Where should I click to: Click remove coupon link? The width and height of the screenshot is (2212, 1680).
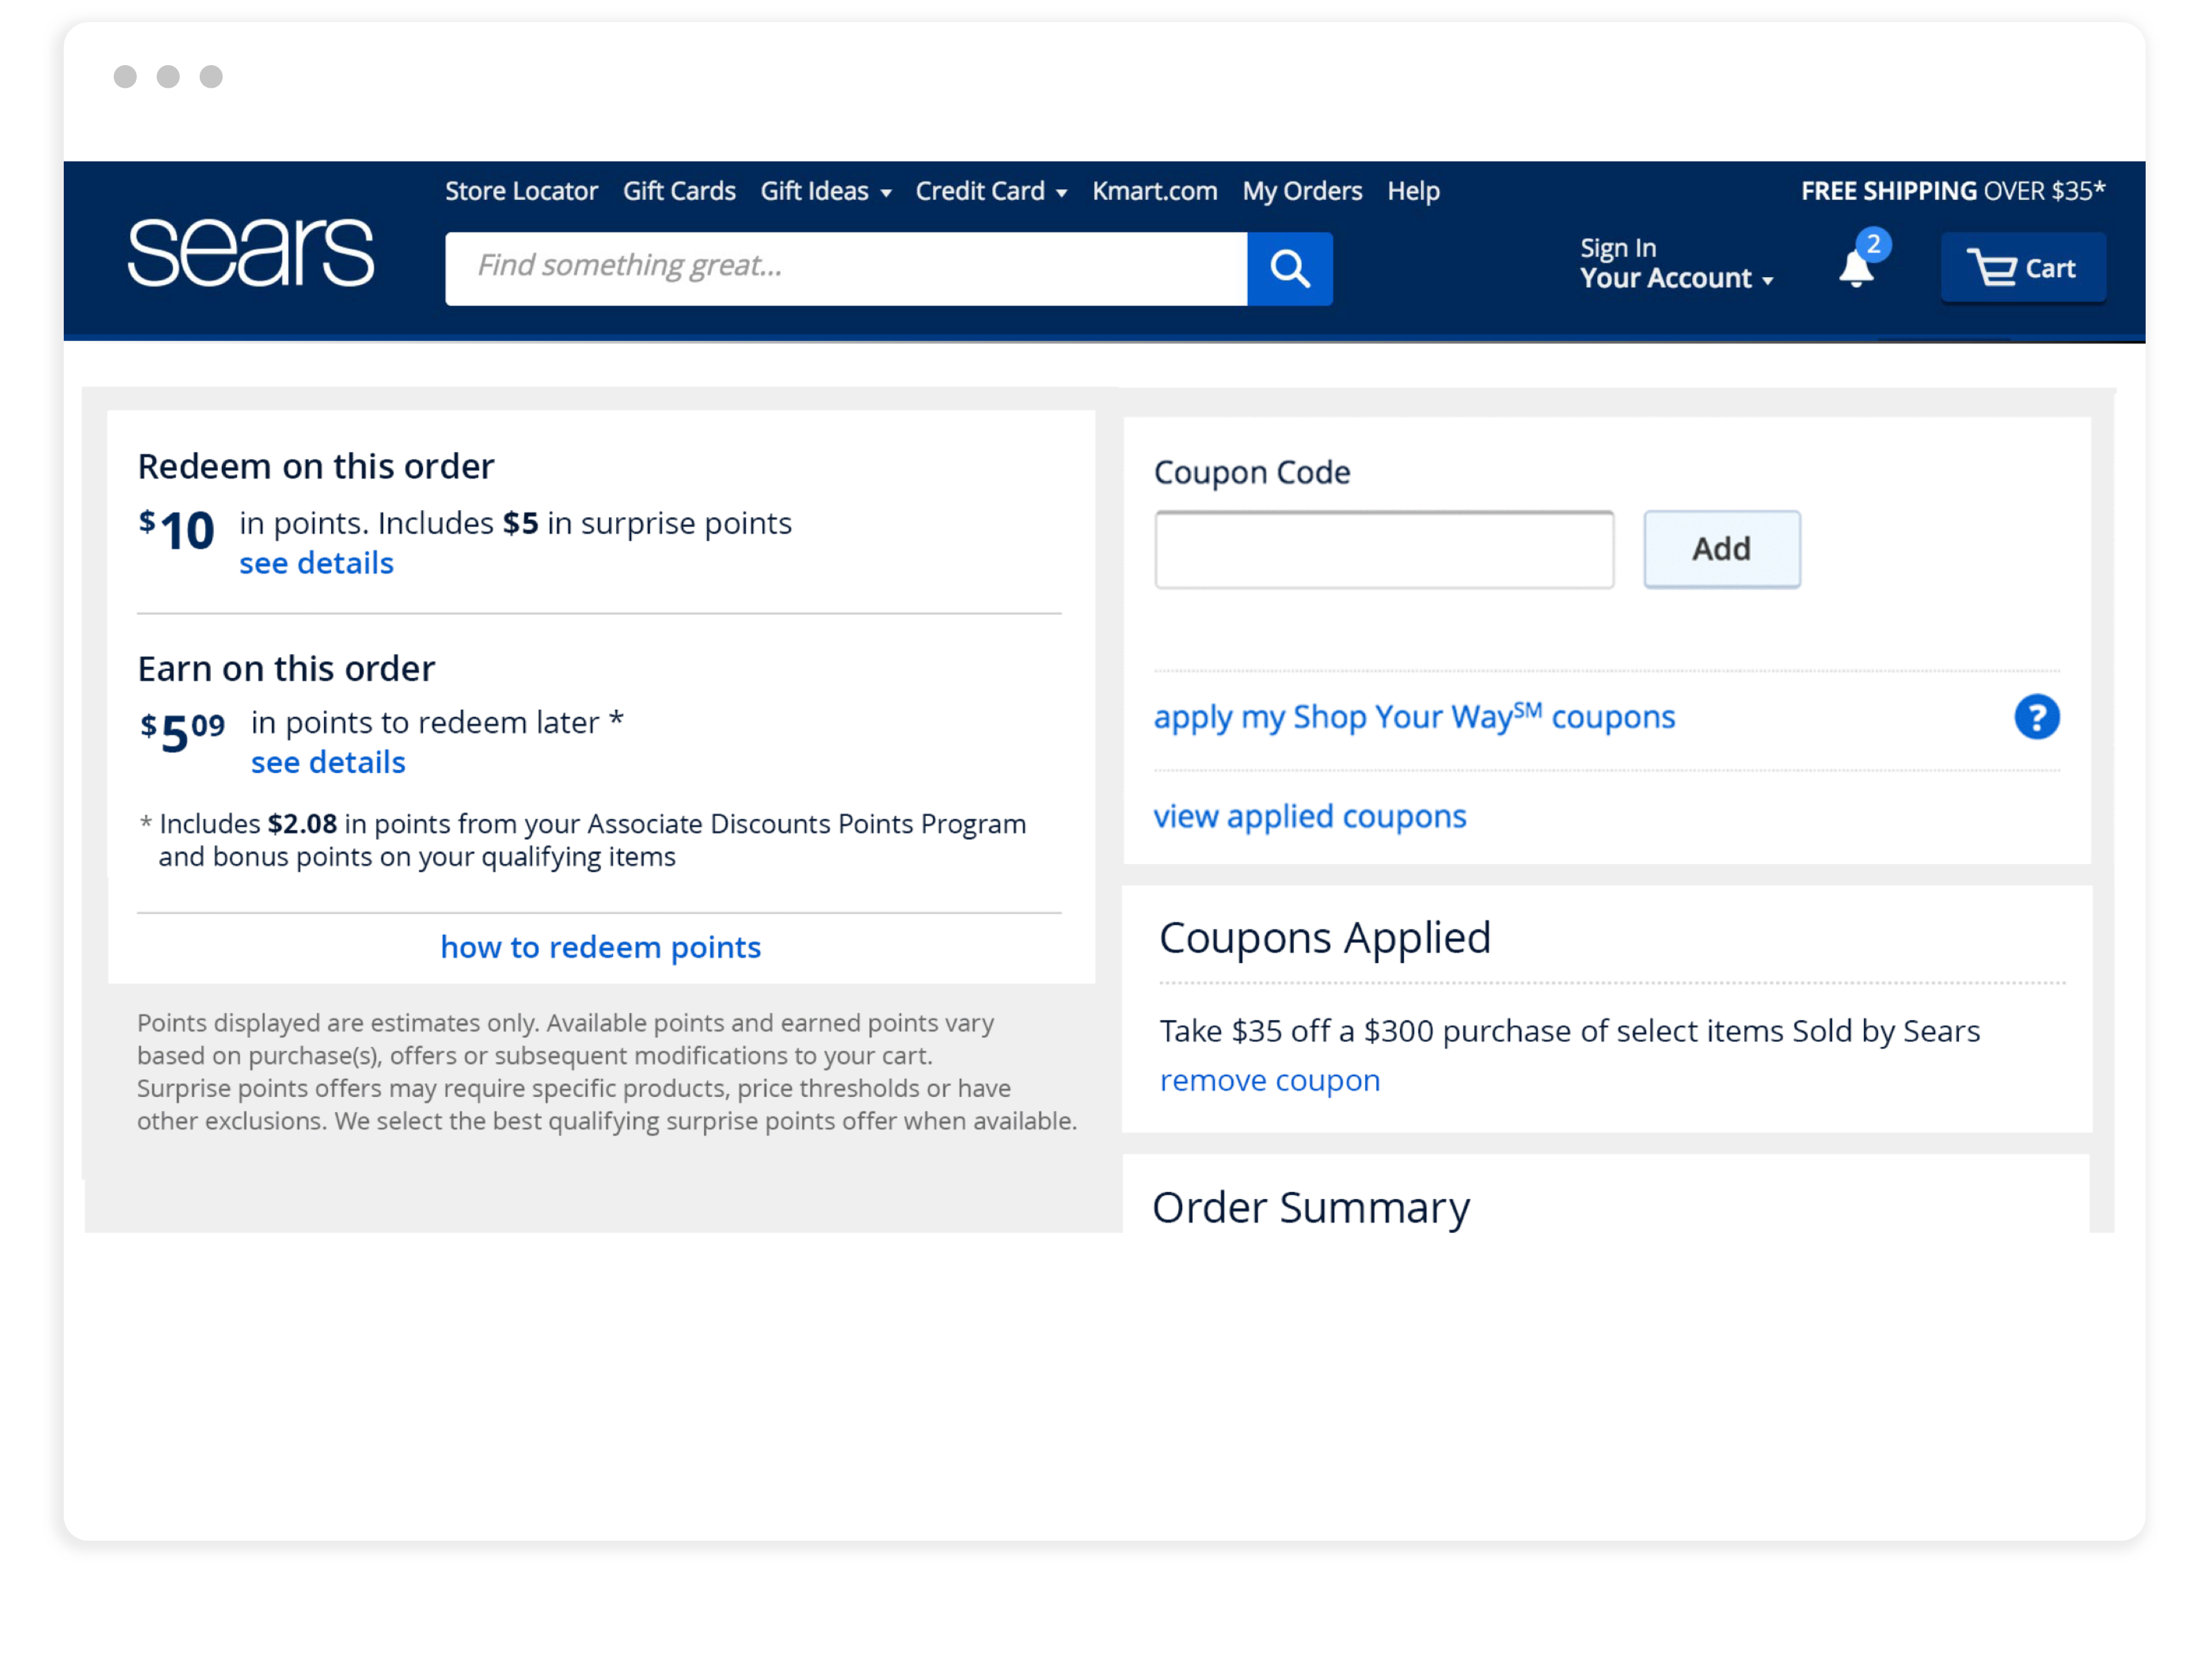click(1269, 1080)
